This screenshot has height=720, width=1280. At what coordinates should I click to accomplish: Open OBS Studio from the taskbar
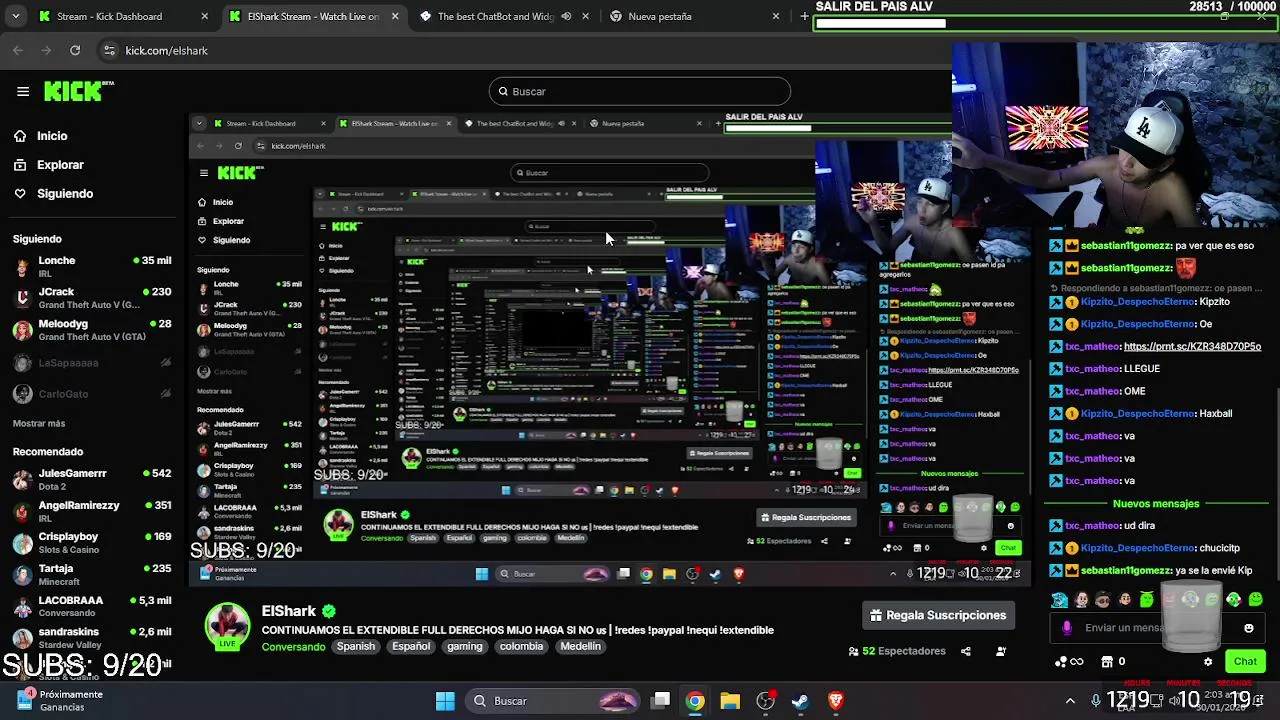tap(765, 701)
